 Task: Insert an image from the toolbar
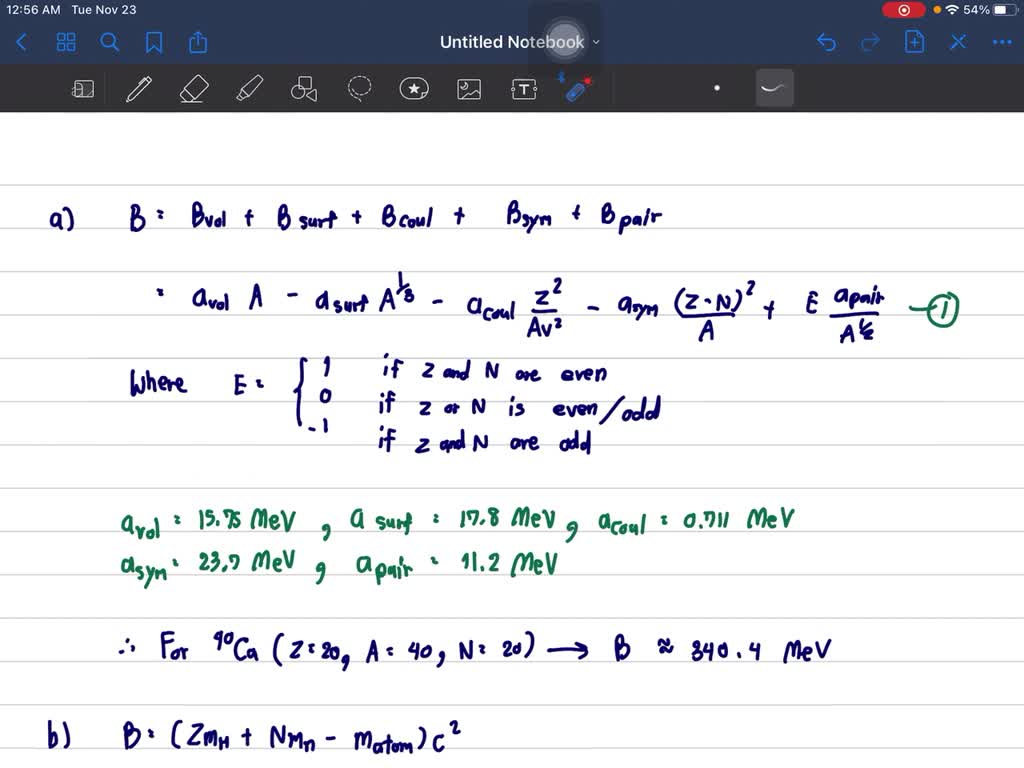point(468,88)
